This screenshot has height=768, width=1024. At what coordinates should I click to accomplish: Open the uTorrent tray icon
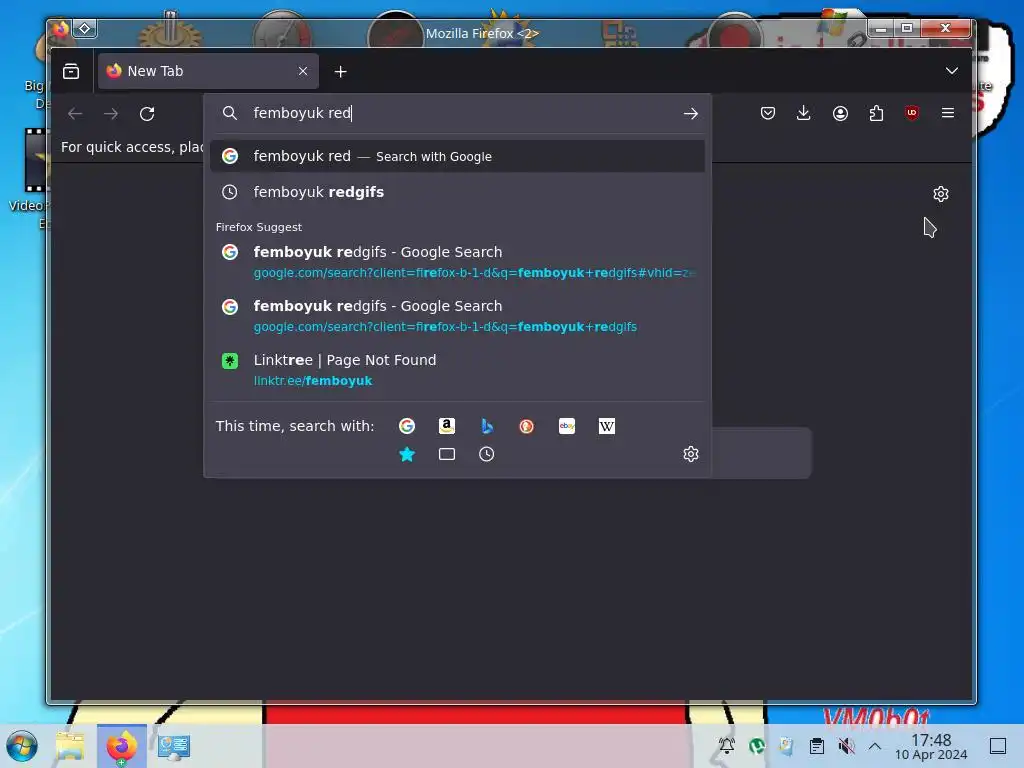[757, 746]
